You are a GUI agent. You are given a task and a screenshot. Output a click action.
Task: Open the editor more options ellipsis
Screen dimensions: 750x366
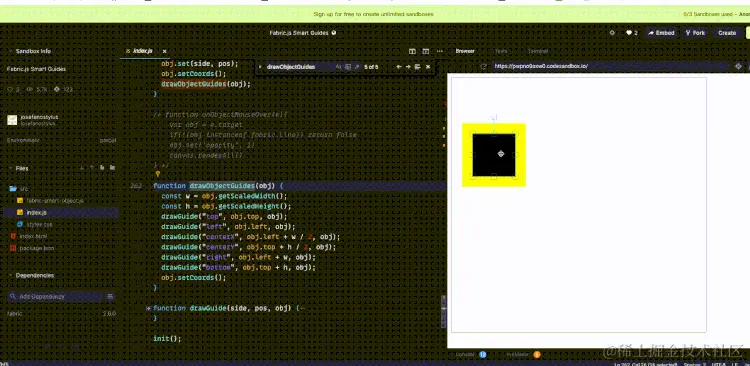tap(440, 51)
